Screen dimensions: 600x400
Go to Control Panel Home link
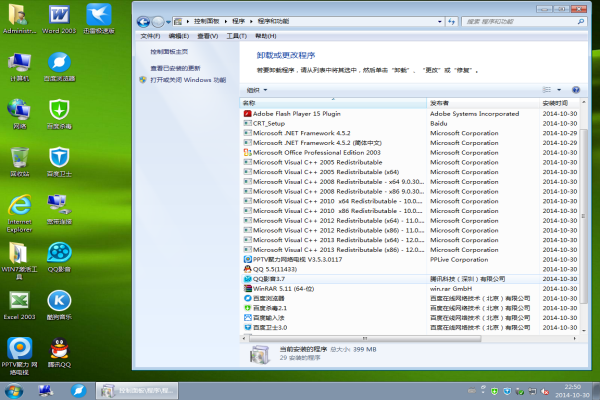point(169,52)
